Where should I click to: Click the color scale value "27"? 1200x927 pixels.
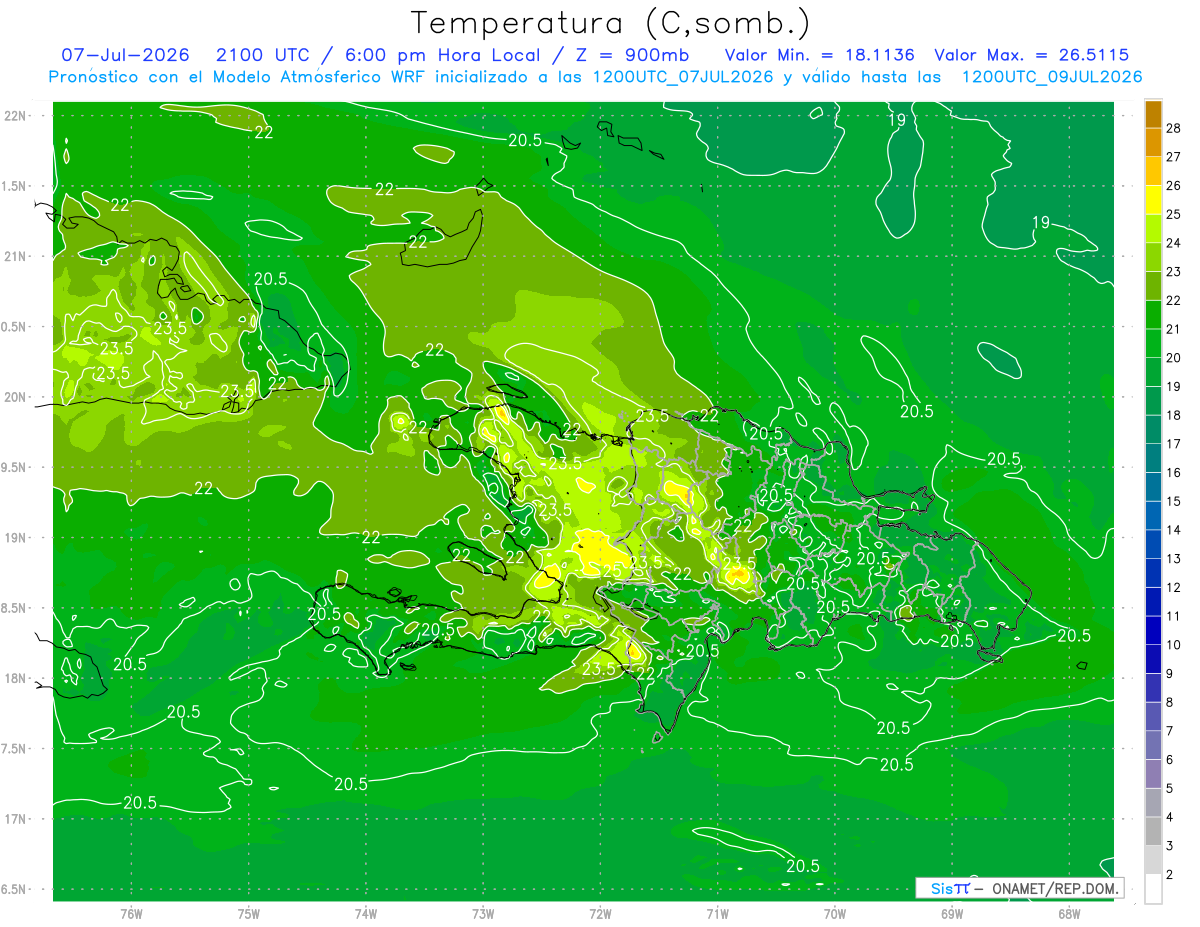[1173, 157]
